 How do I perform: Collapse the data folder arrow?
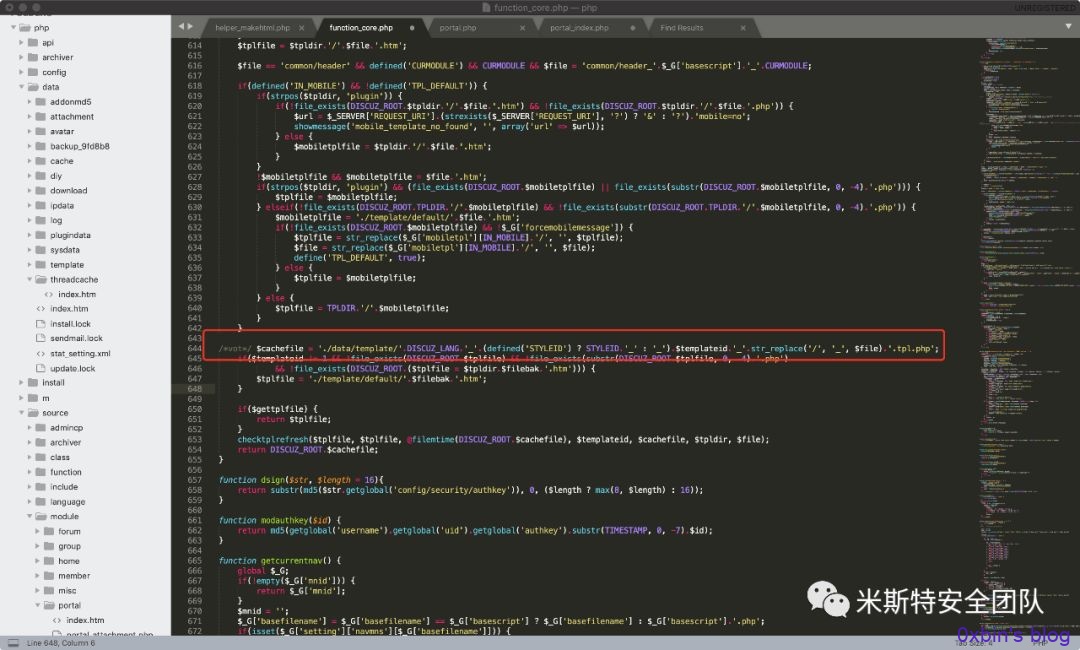[x=21, y=87]
